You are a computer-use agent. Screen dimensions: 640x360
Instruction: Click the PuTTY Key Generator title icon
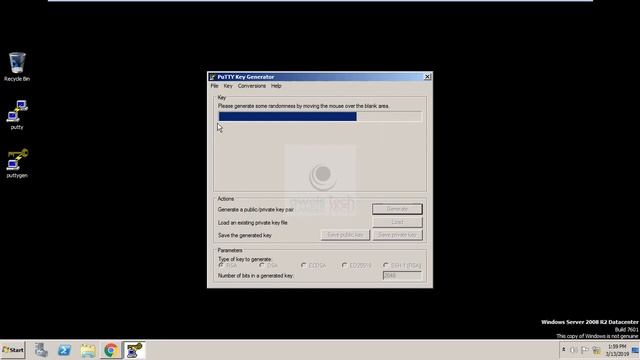click(x=212, y=77)
